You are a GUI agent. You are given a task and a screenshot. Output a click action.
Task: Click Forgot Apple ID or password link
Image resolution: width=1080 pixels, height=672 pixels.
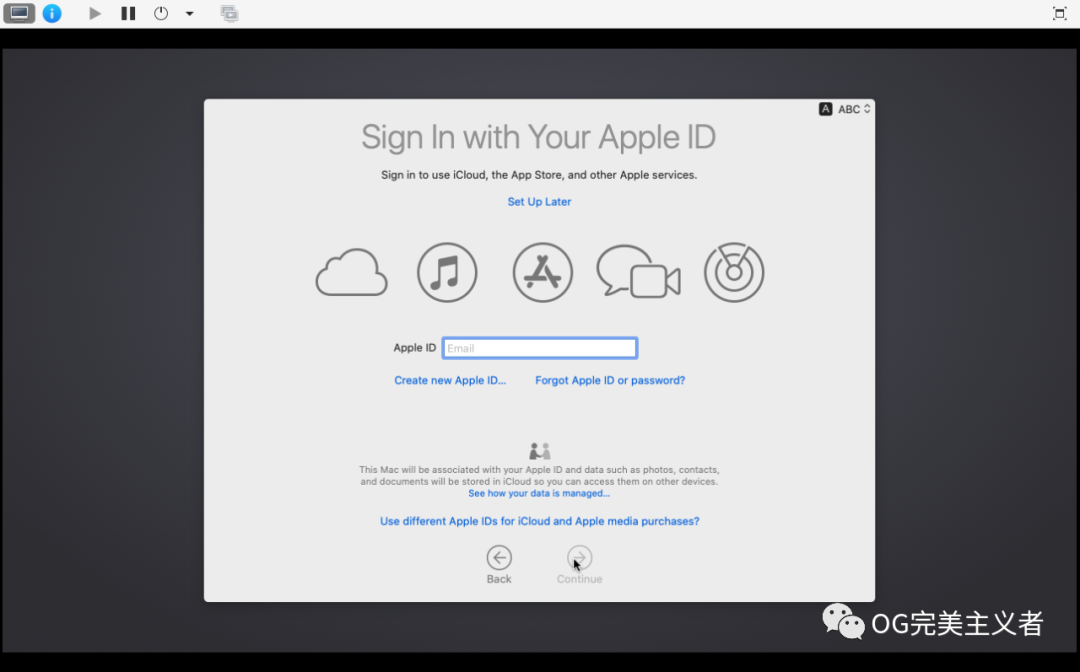click(610, 380)
